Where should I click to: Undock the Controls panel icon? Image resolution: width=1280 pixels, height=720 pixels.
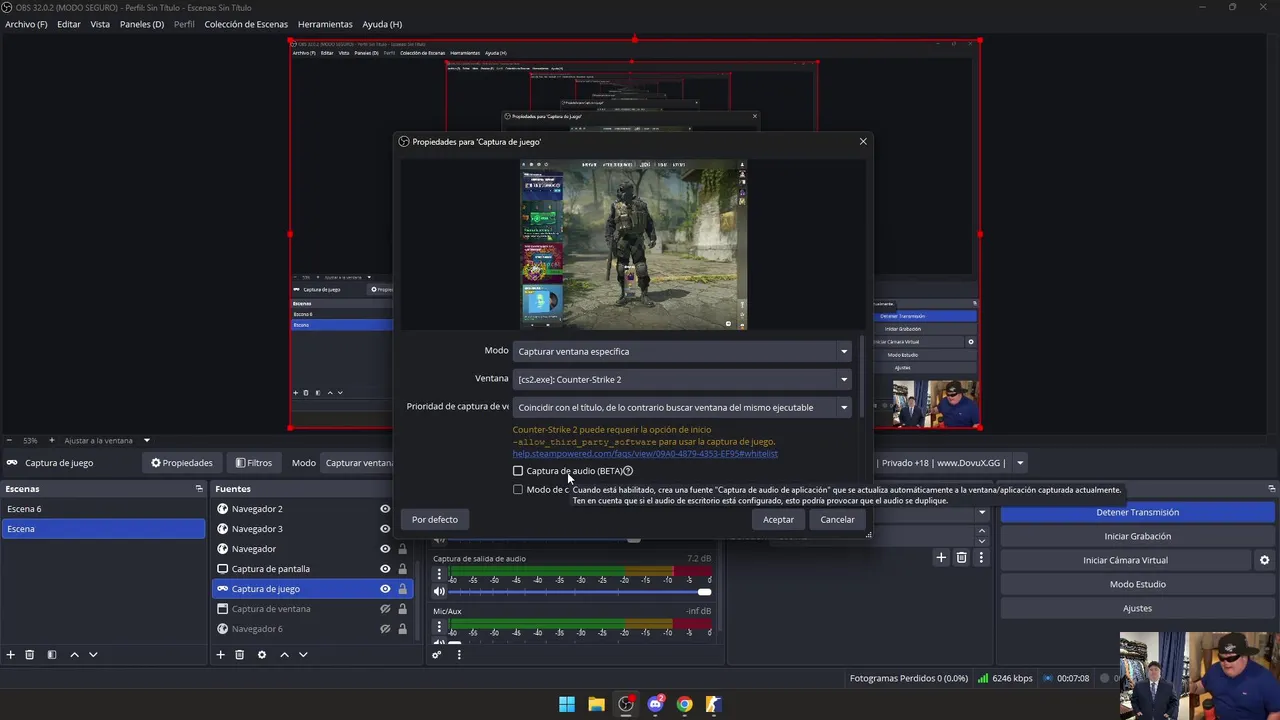tap(1271, 489)
